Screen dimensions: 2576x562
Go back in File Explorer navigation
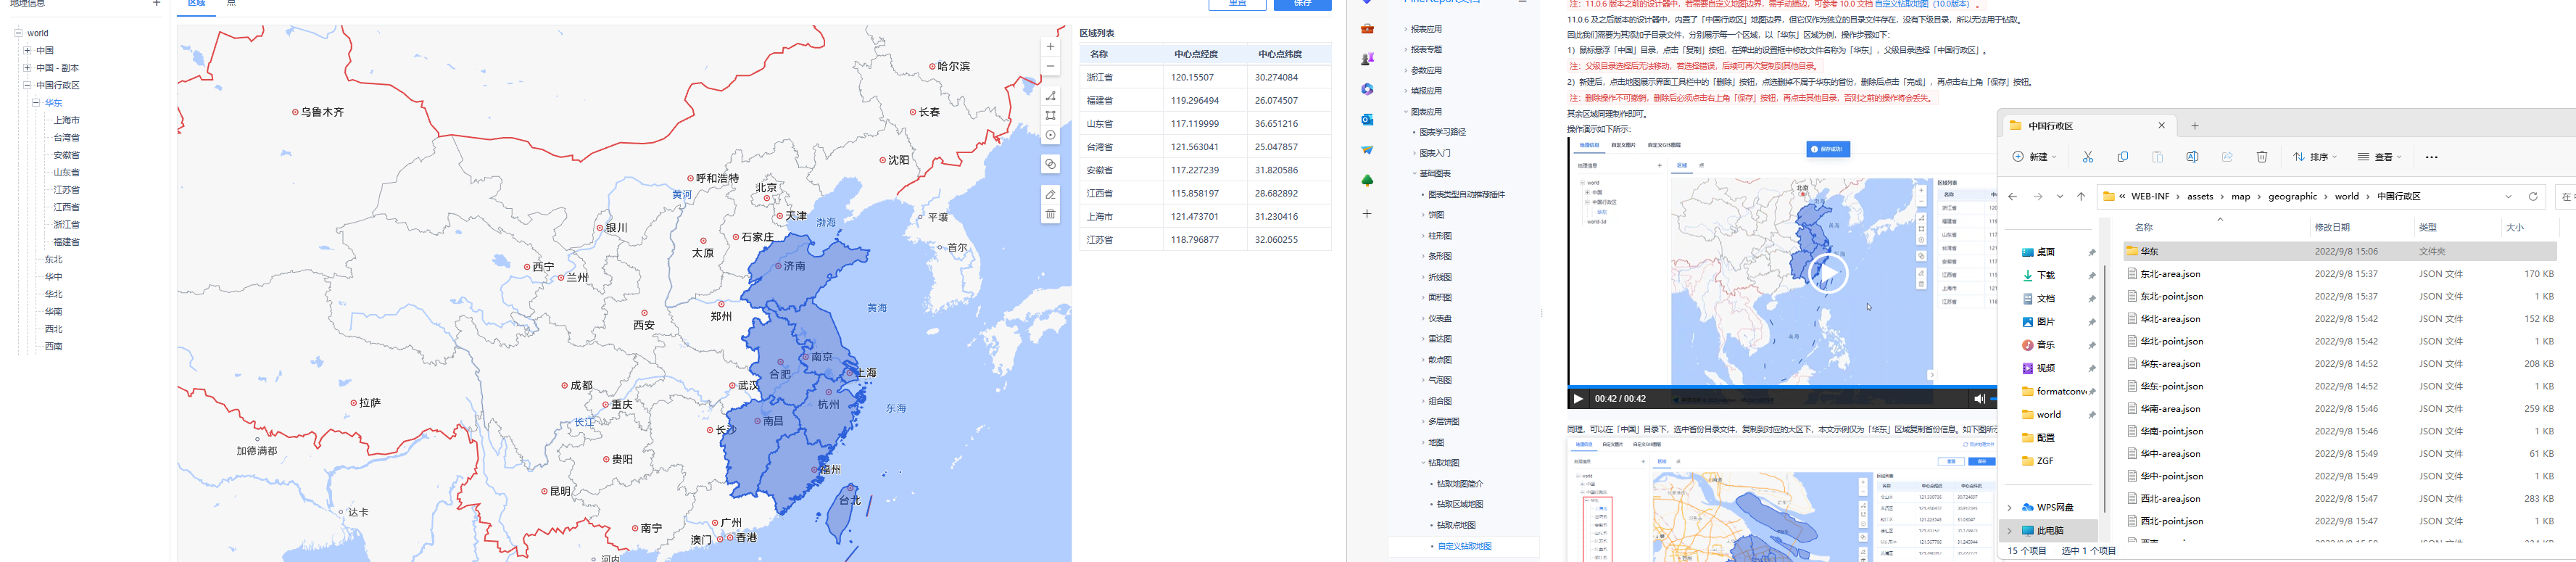2013,197
